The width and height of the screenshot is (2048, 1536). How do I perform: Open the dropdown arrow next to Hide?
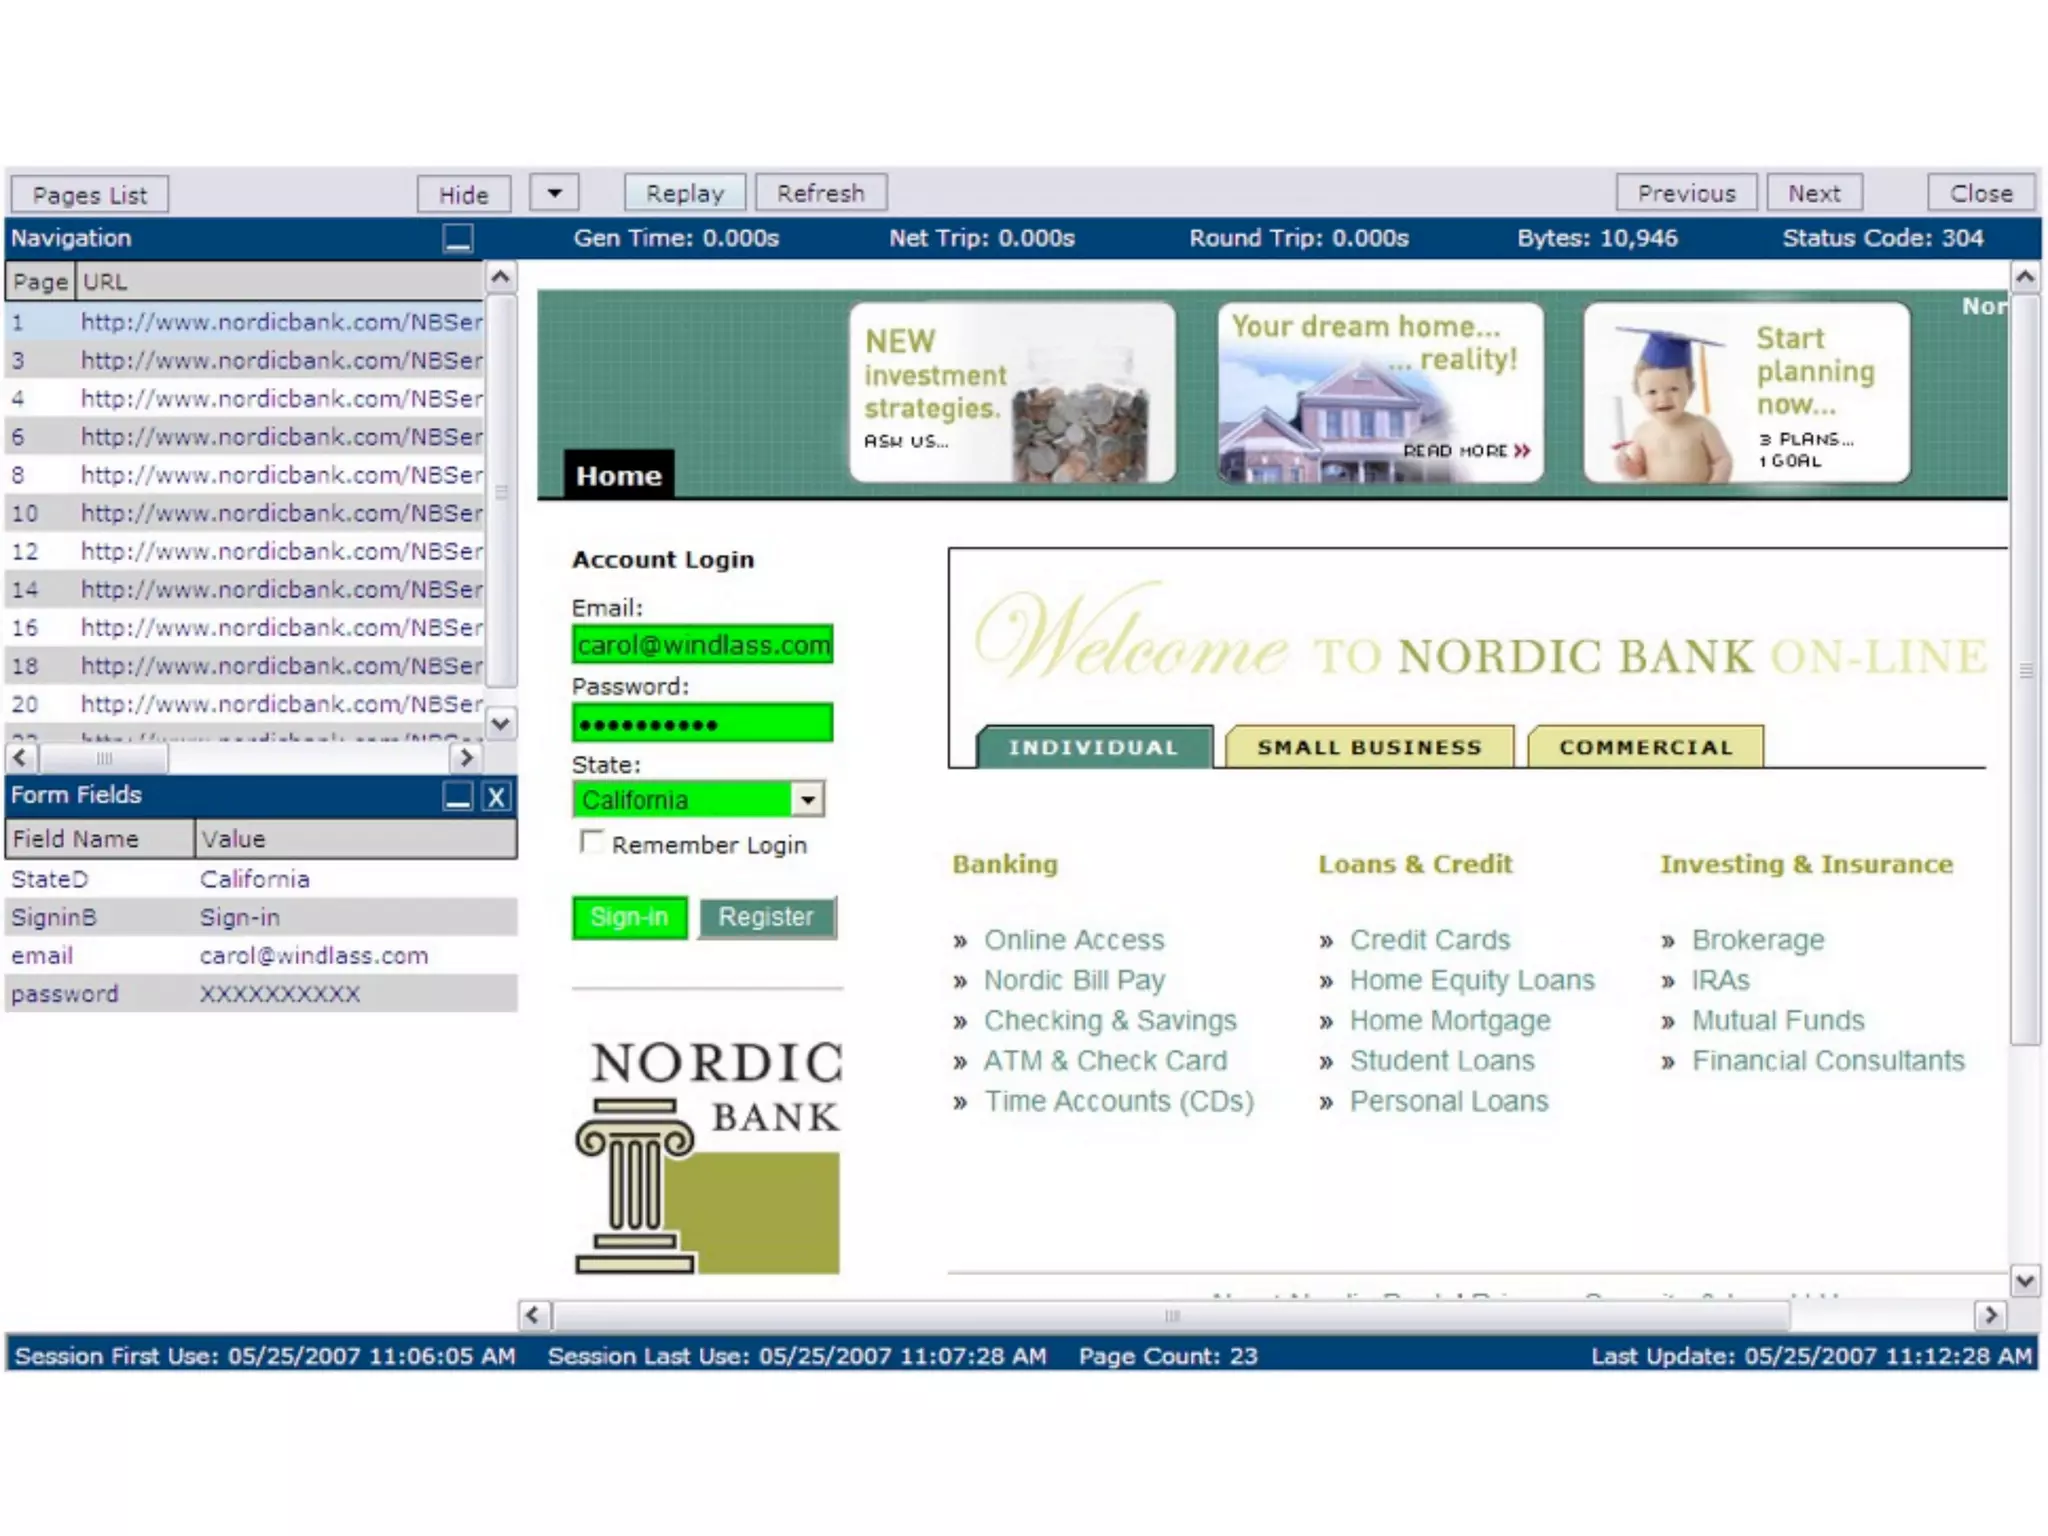[555, 192]
